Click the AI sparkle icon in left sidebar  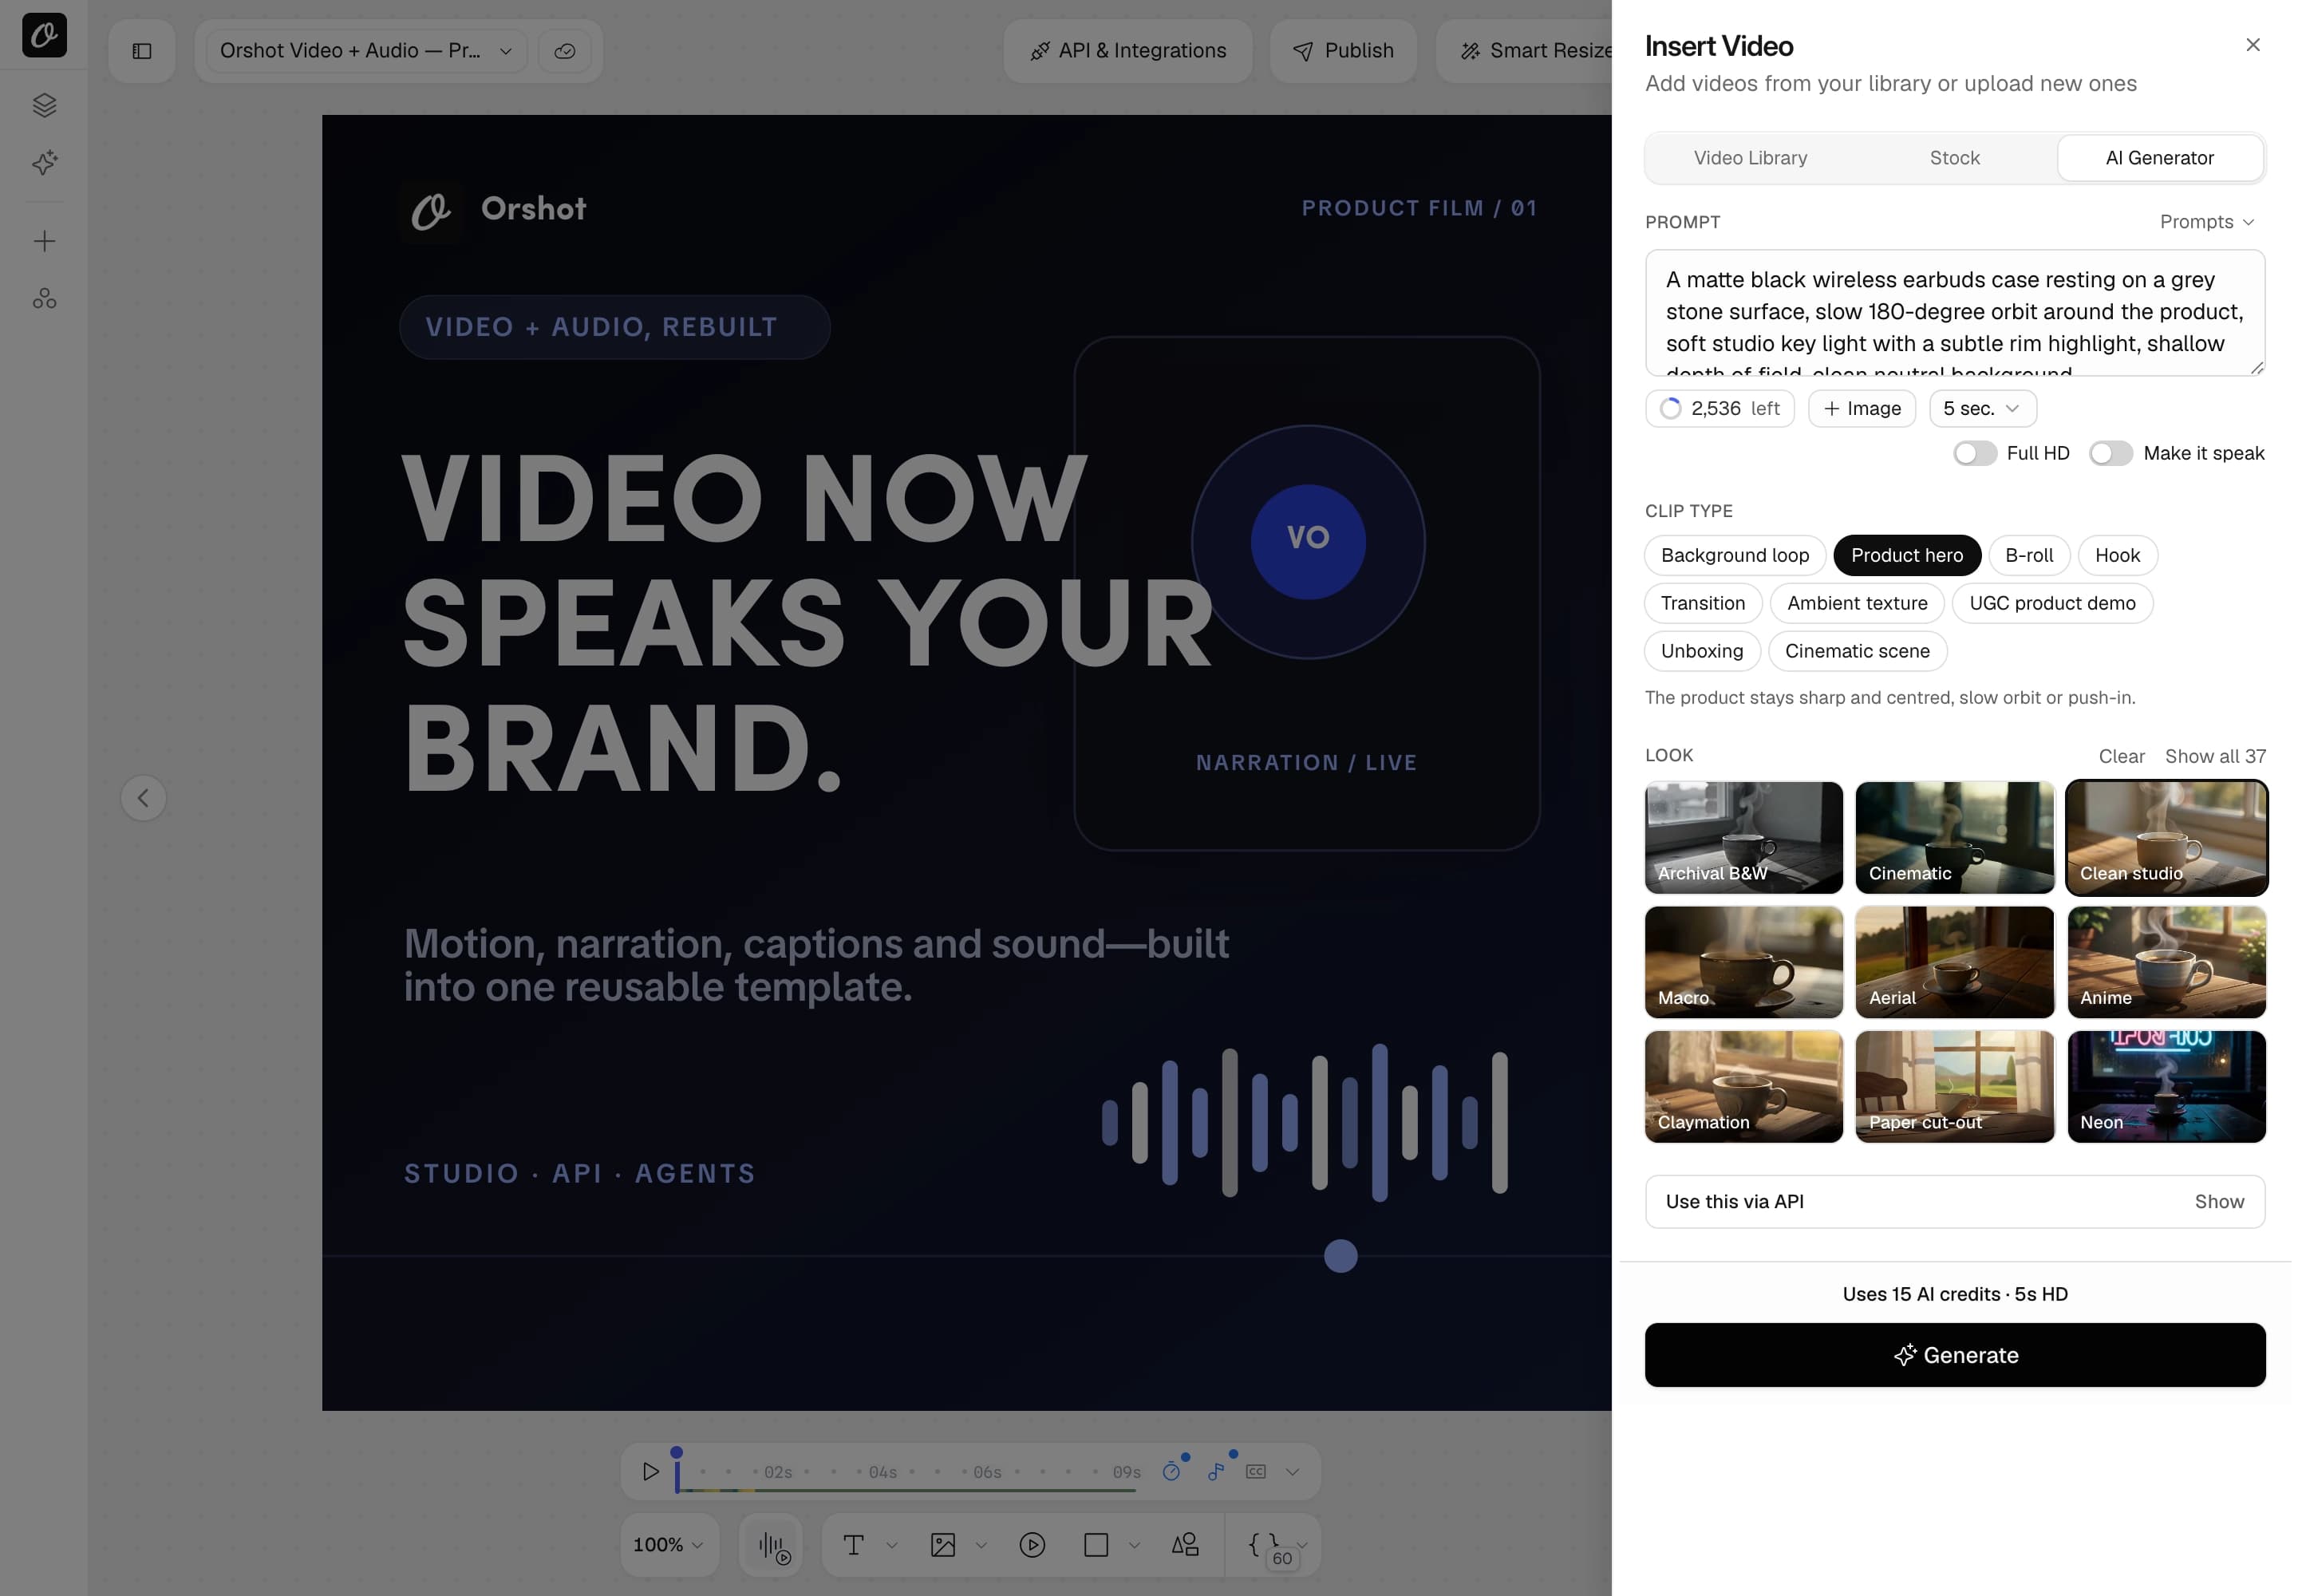pyautogui.click(x=44, y=162)
